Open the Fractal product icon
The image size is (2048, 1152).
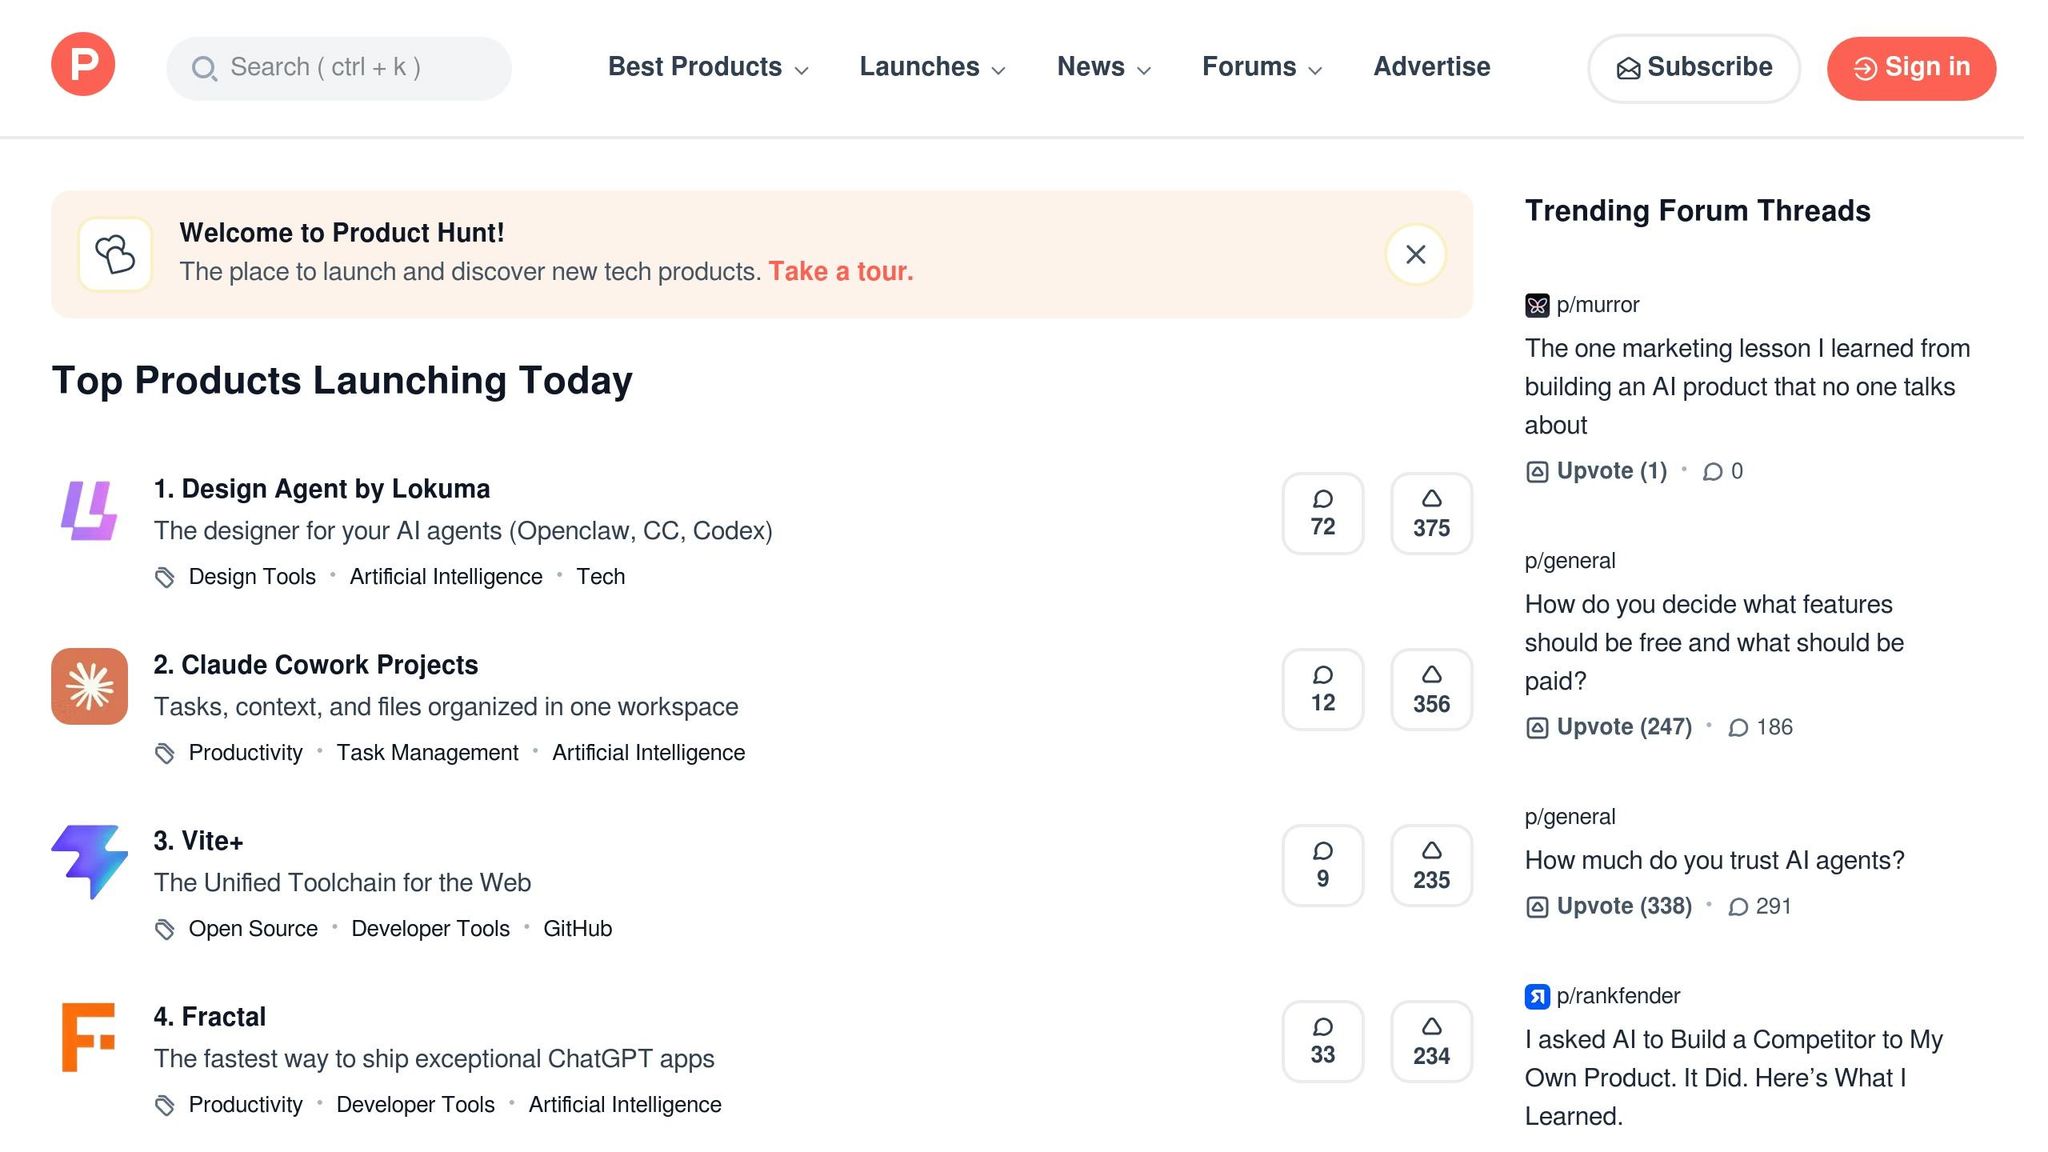(89, 1038)
